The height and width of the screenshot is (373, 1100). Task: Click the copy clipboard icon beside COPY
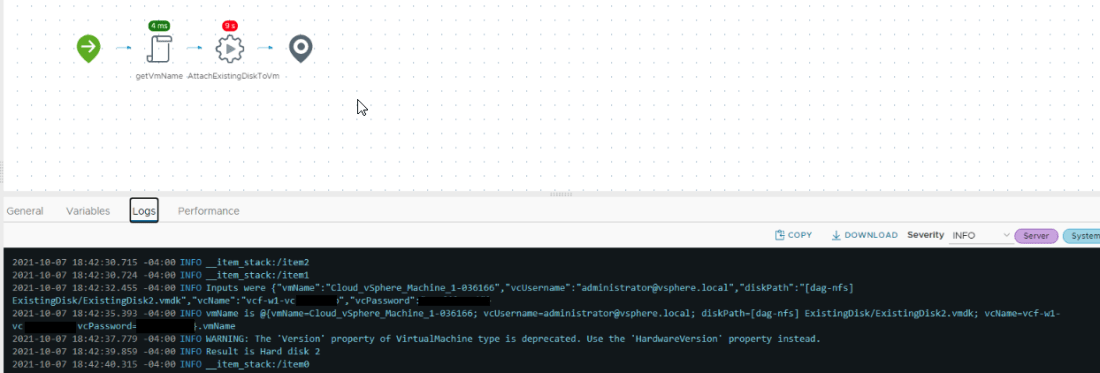pyautogui.click(x=779, y=235)
